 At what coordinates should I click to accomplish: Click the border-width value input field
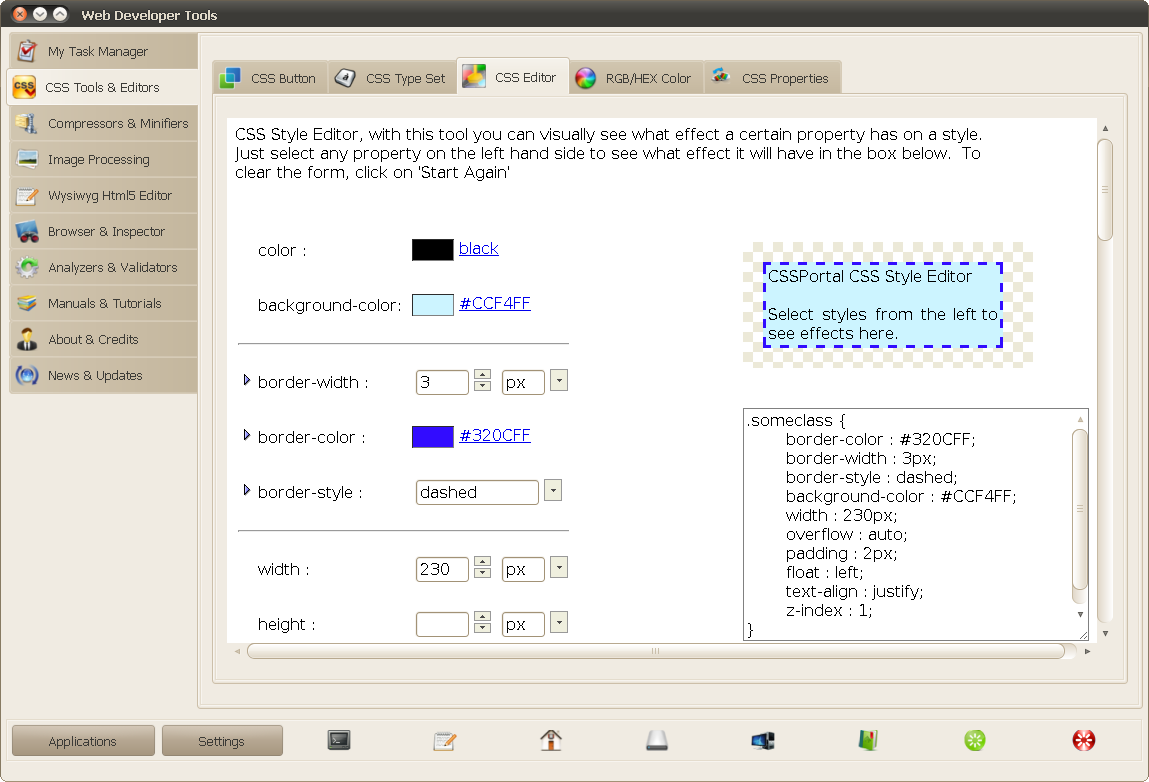coord(442,383)
